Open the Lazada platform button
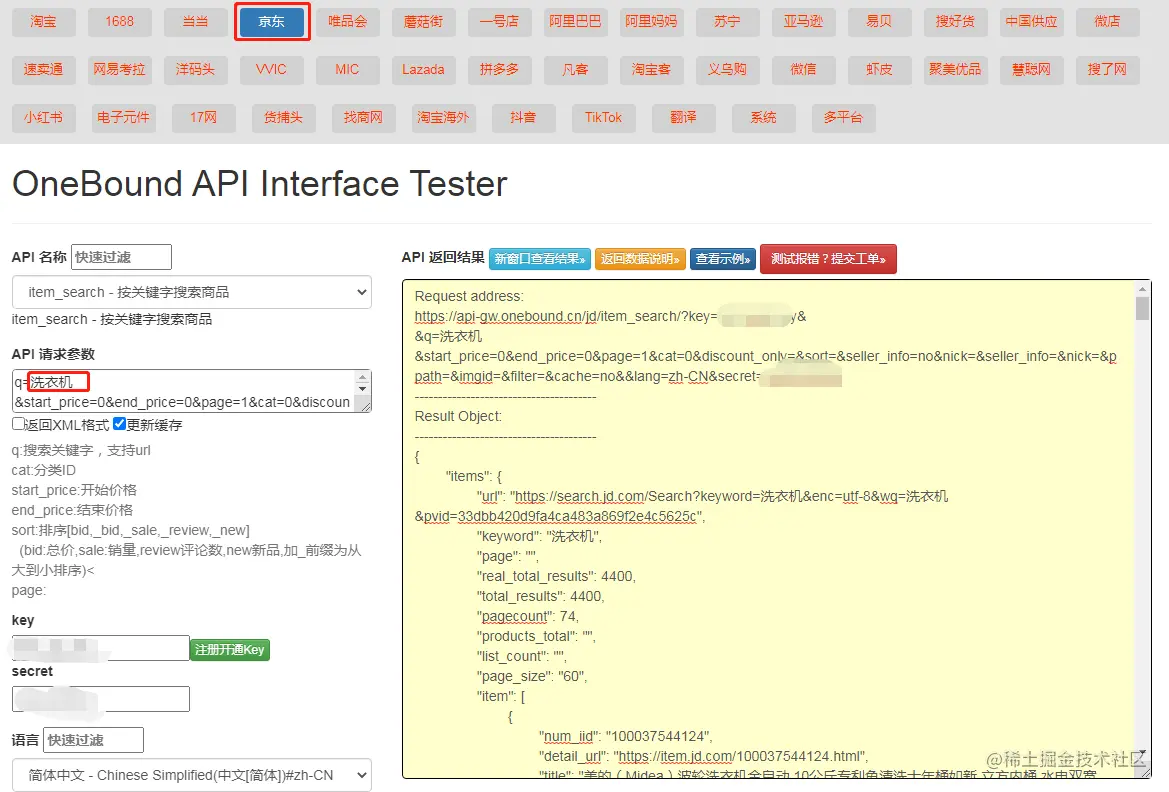 tap(423, 69)
